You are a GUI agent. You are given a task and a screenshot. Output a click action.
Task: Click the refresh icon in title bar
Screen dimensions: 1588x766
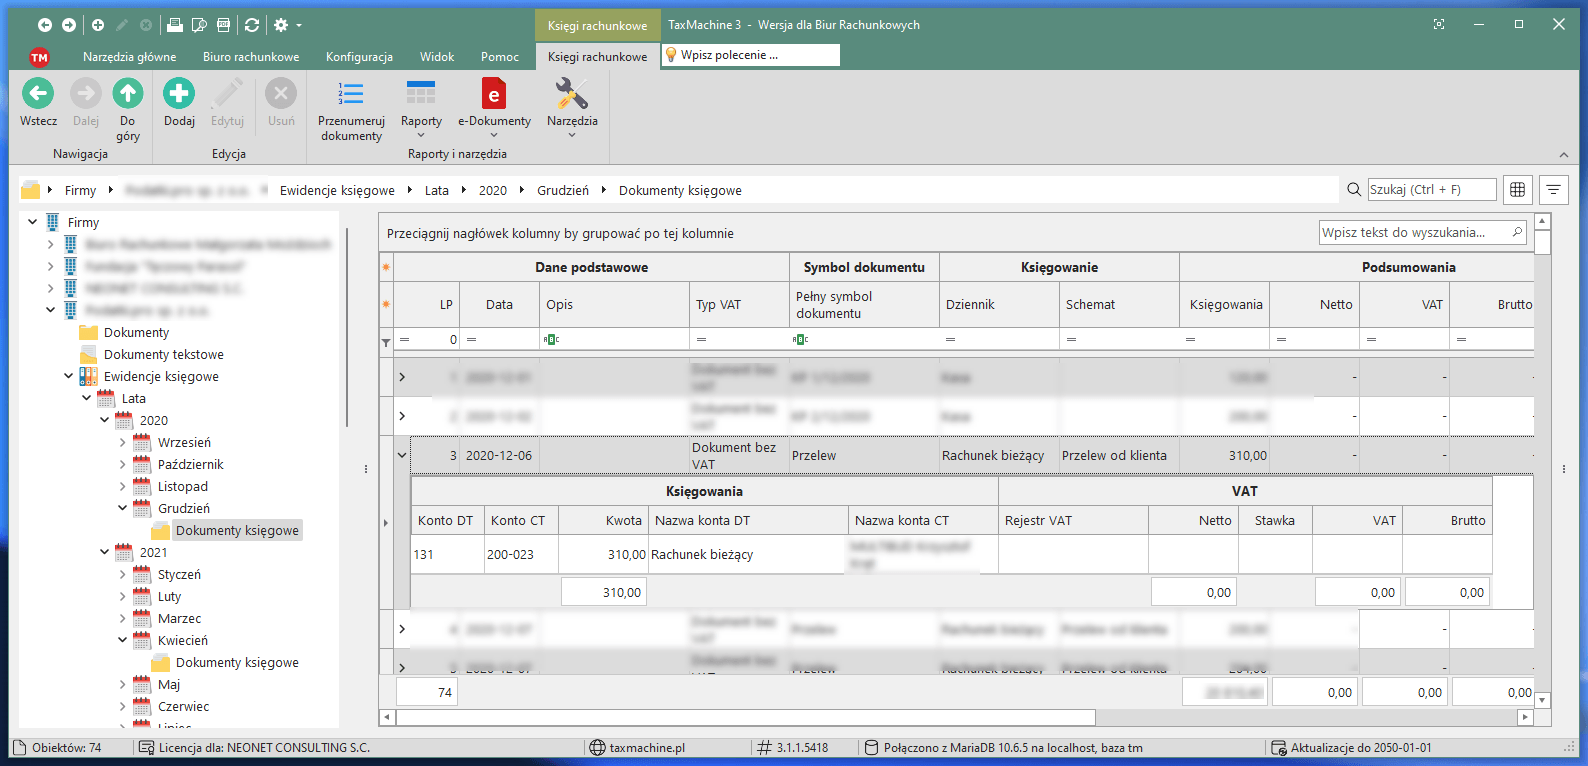pyautogui.click(x=252, y=25)
